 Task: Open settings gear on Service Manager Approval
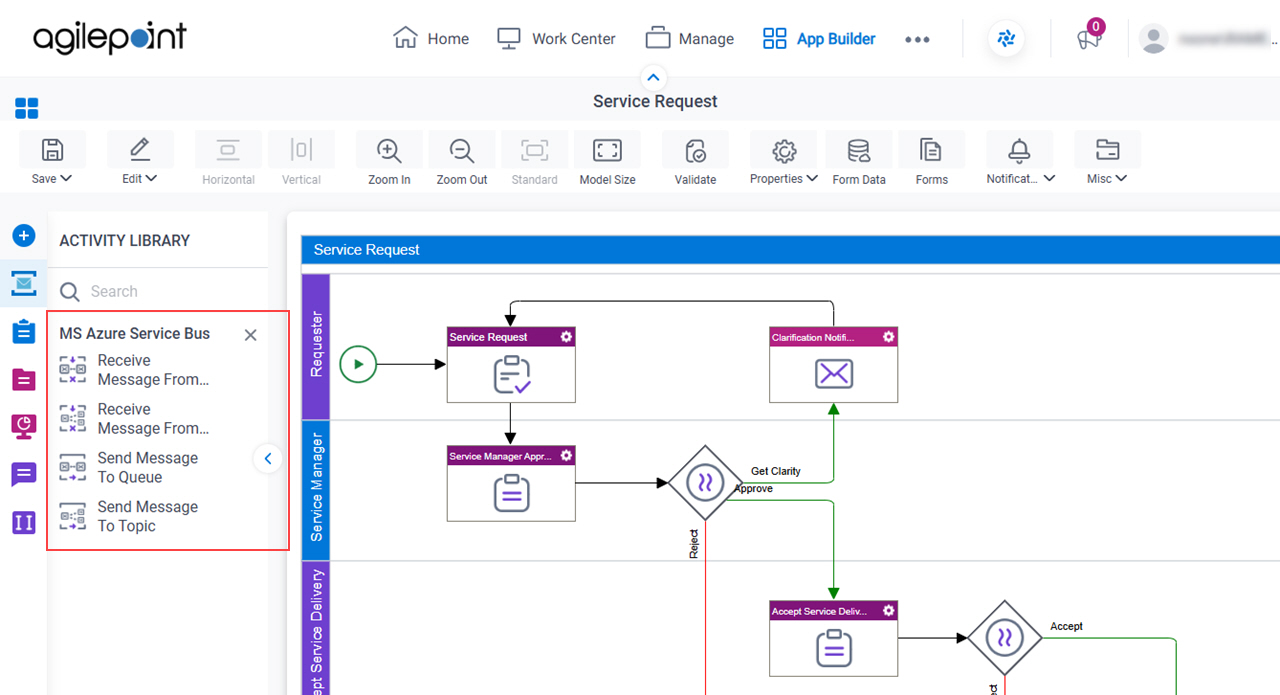click(x=566, y=455)
